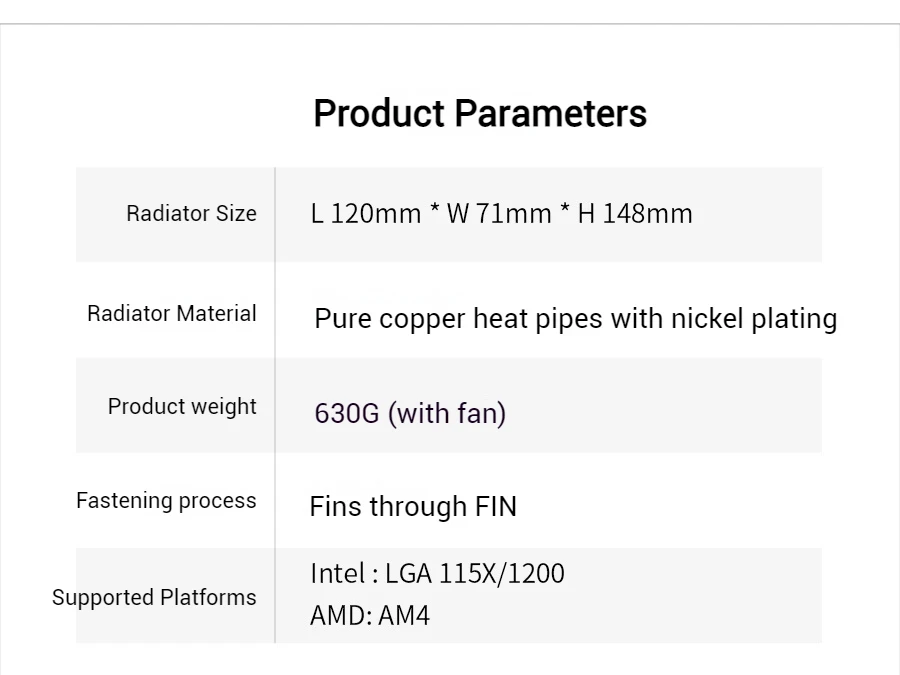The height and width of the screenshot is (675, 900).
Task: Click the AM4 socket text
Action: click(x=404, y=615)
